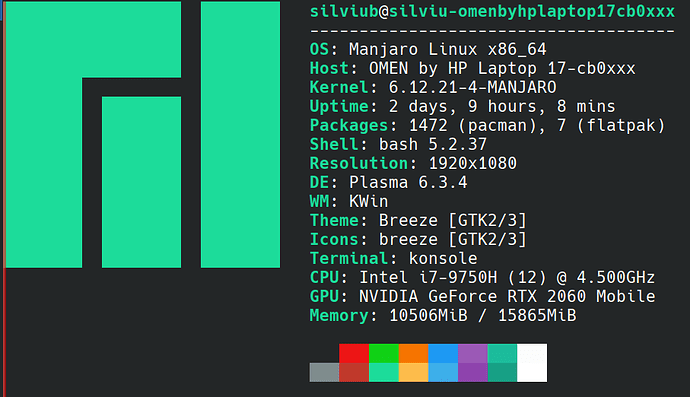Select the orange color block
690x397 pixels.
coord(413,353)
